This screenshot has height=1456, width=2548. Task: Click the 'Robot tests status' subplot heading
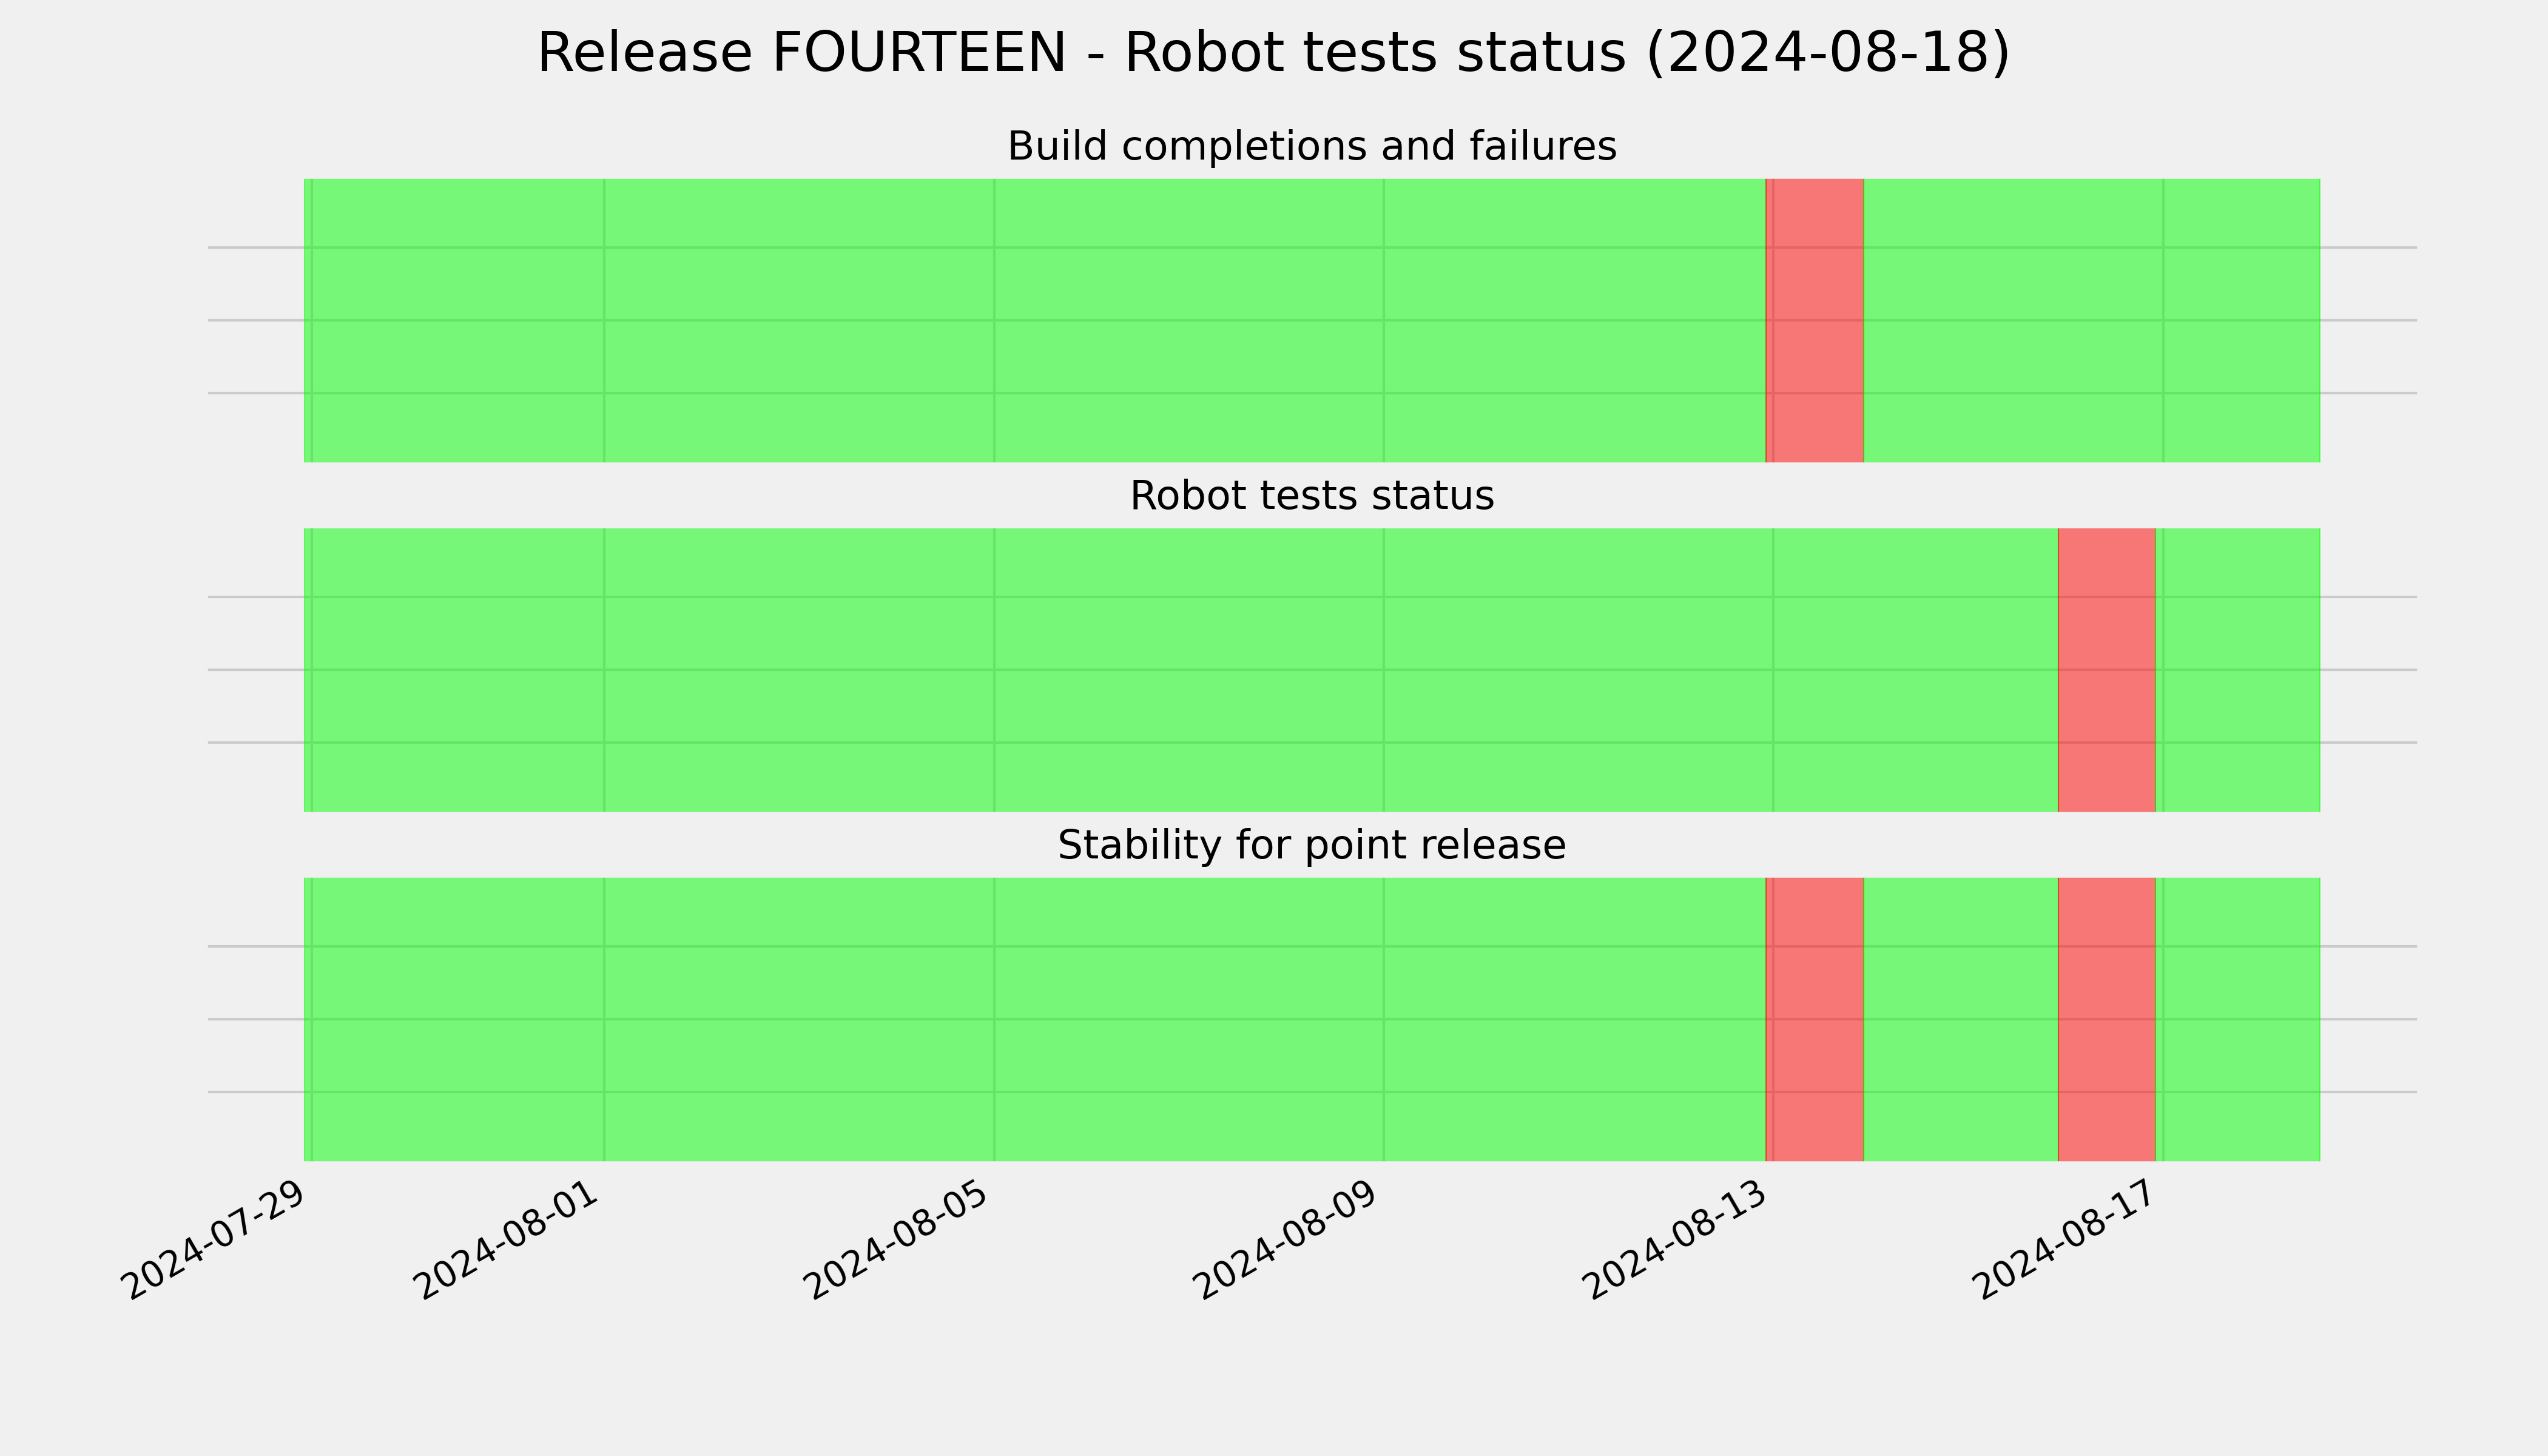(x=1311, y=496)
